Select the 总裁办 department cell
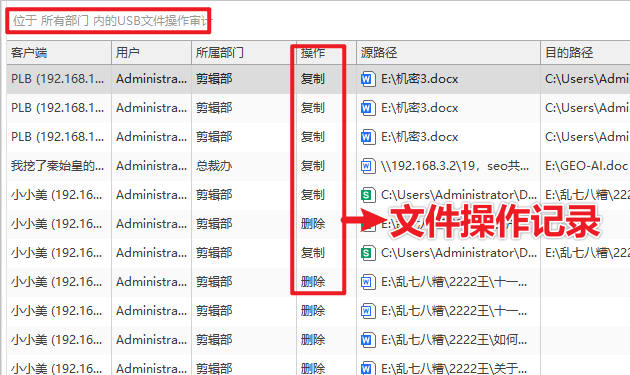This screenshot has width=630, height=375. pyautogui.click(x=214, y=166)
